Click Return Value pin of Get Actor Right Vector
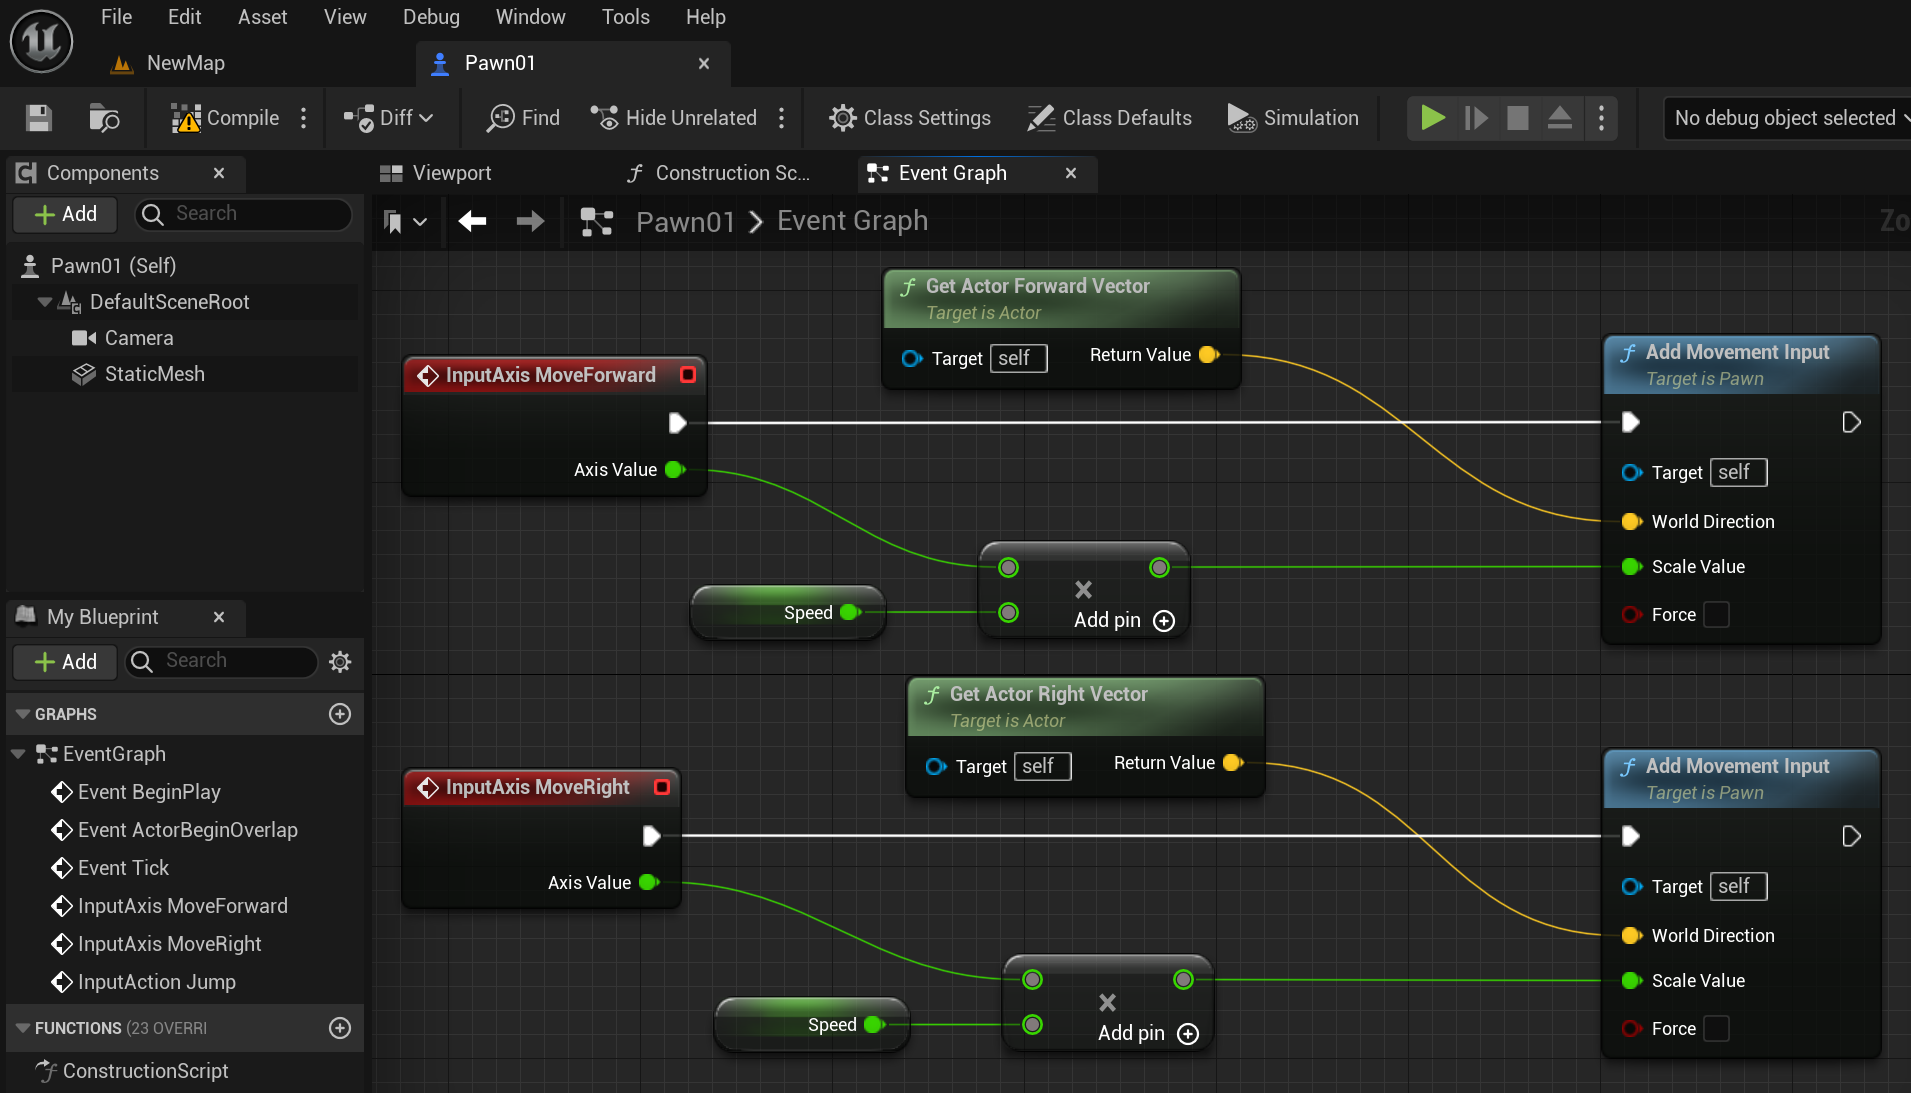This screenshot has width=1911, height=1093. [x=1233, y=762]
